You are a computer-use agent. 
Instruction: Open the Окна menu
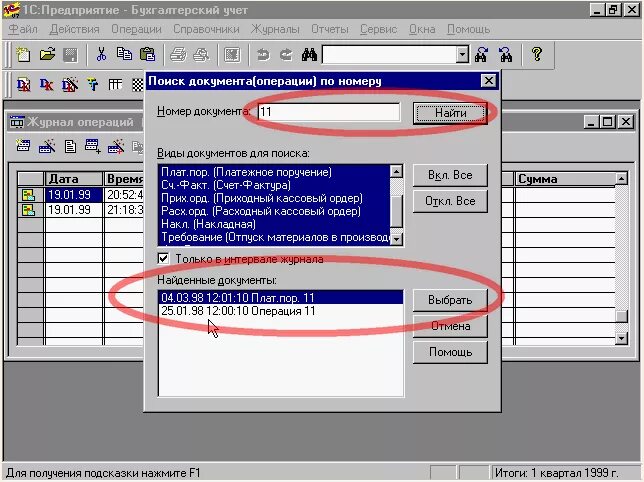pyautogui.click(x=422, y=29)
